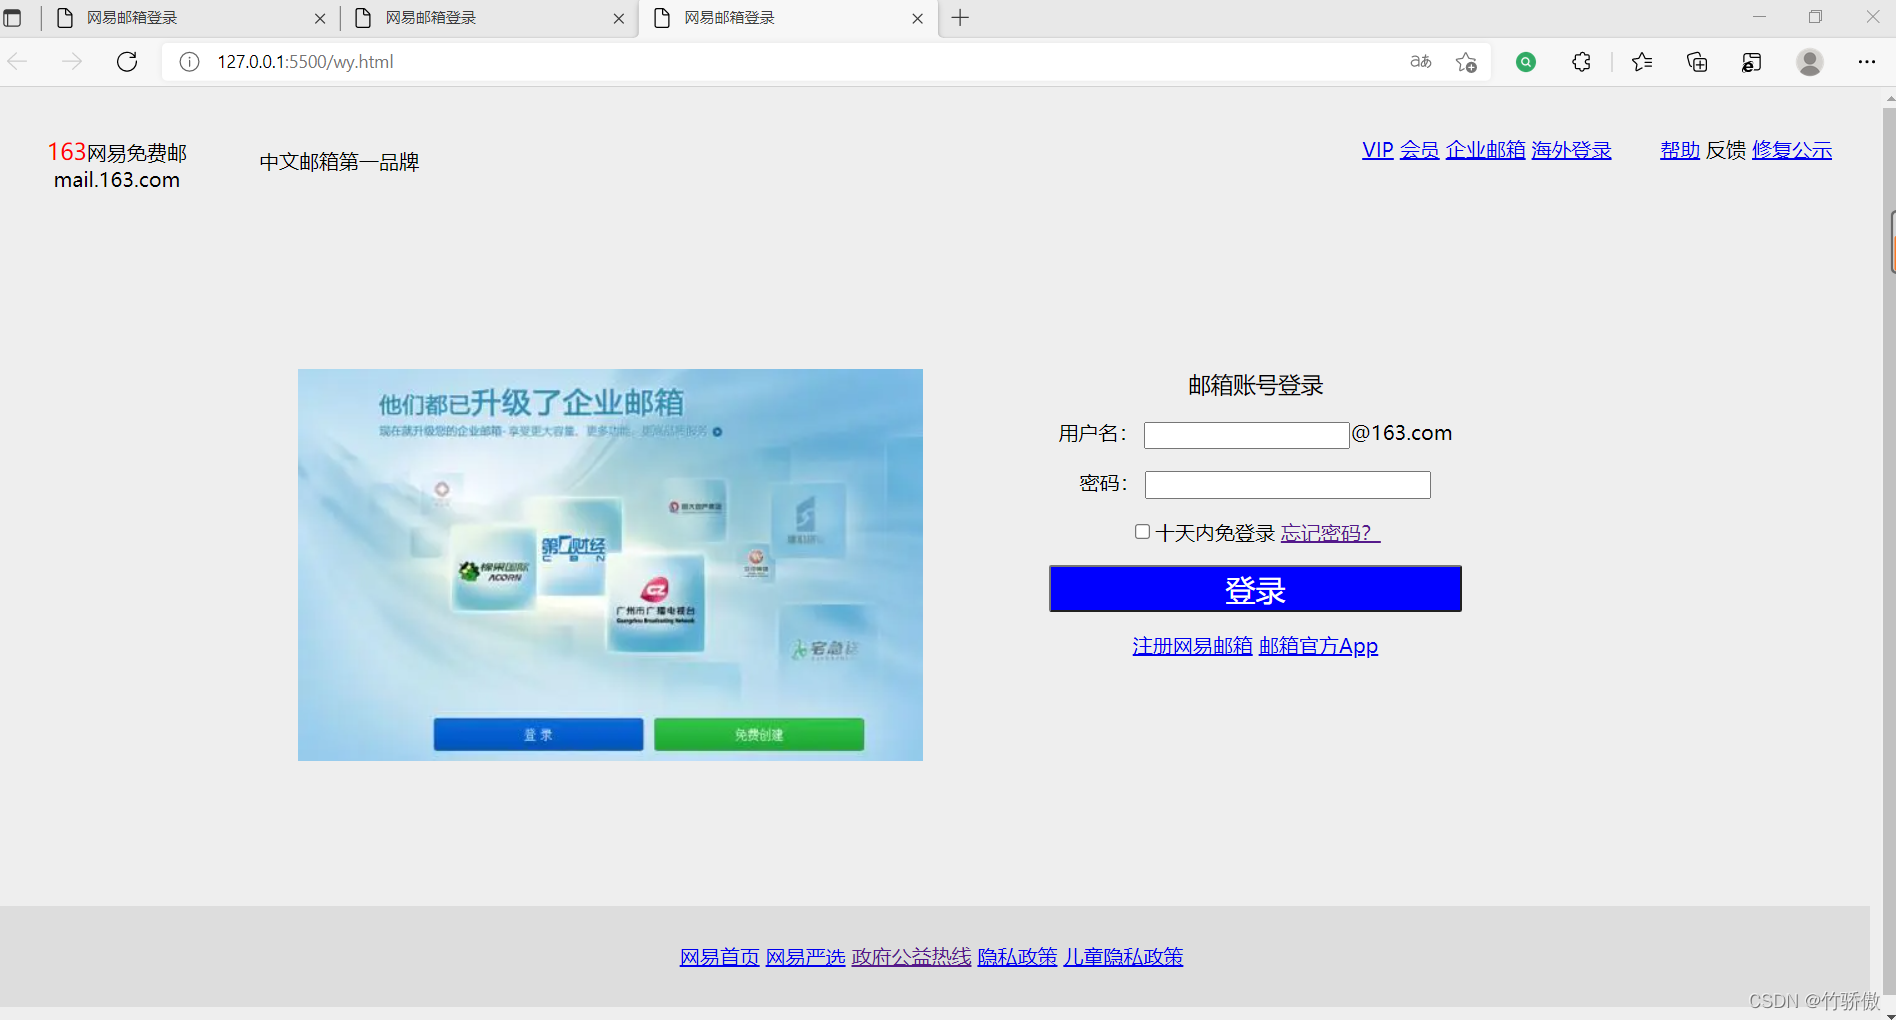
Task: Open the read aloud/translate icon in address bar
Action: [x=1420, y=62]
